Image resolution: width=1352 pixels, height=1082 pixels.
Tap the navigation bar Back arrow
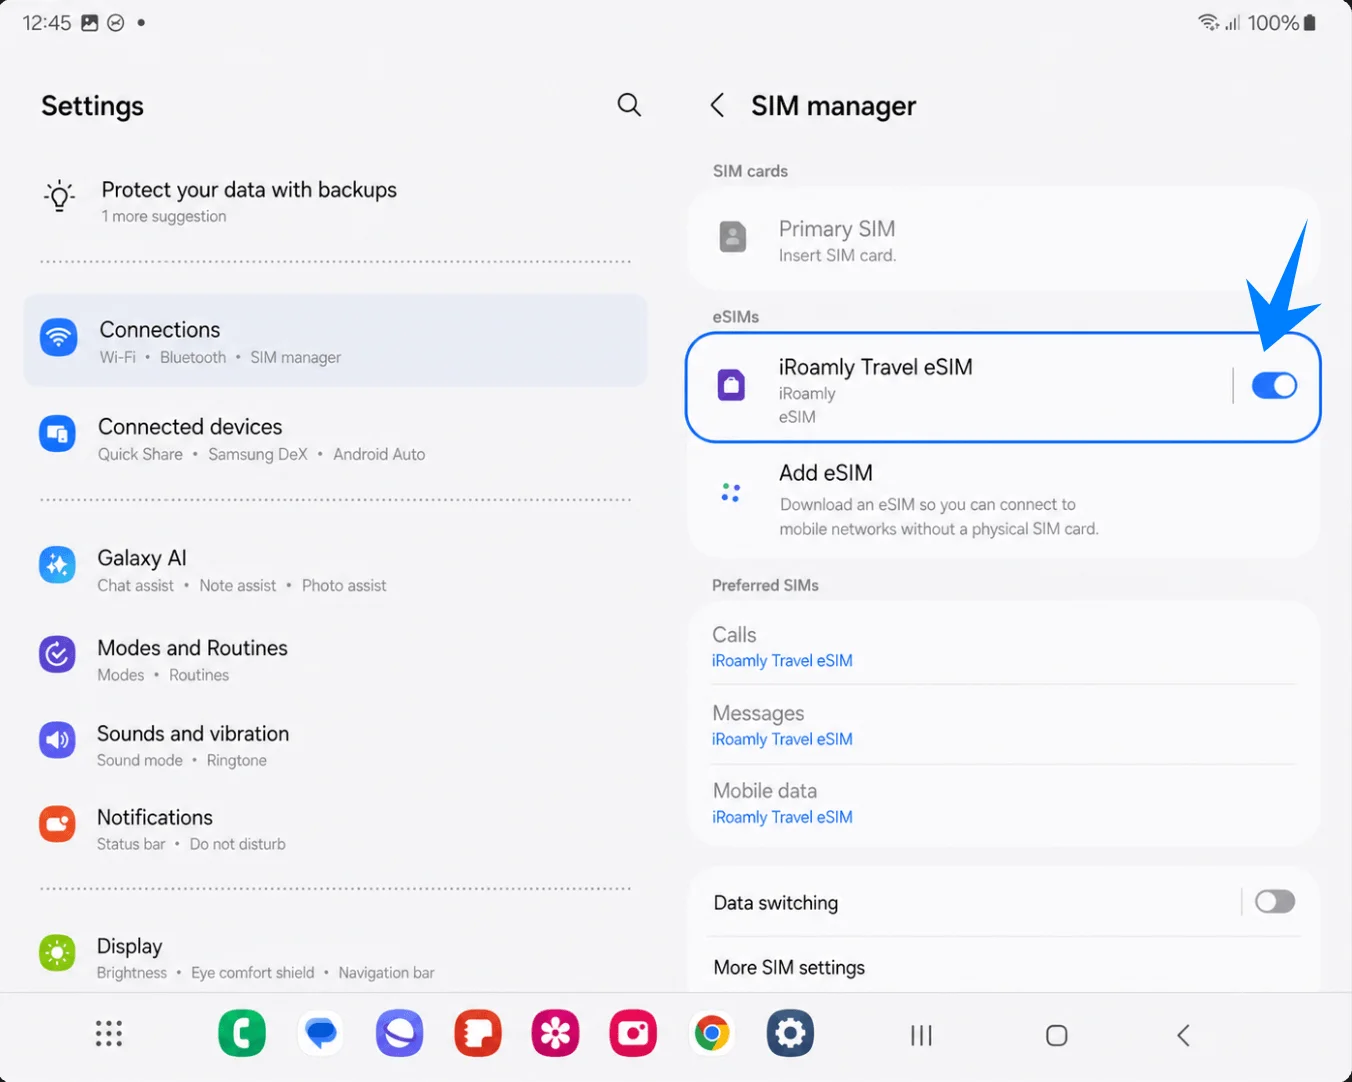[1184, 1035]
